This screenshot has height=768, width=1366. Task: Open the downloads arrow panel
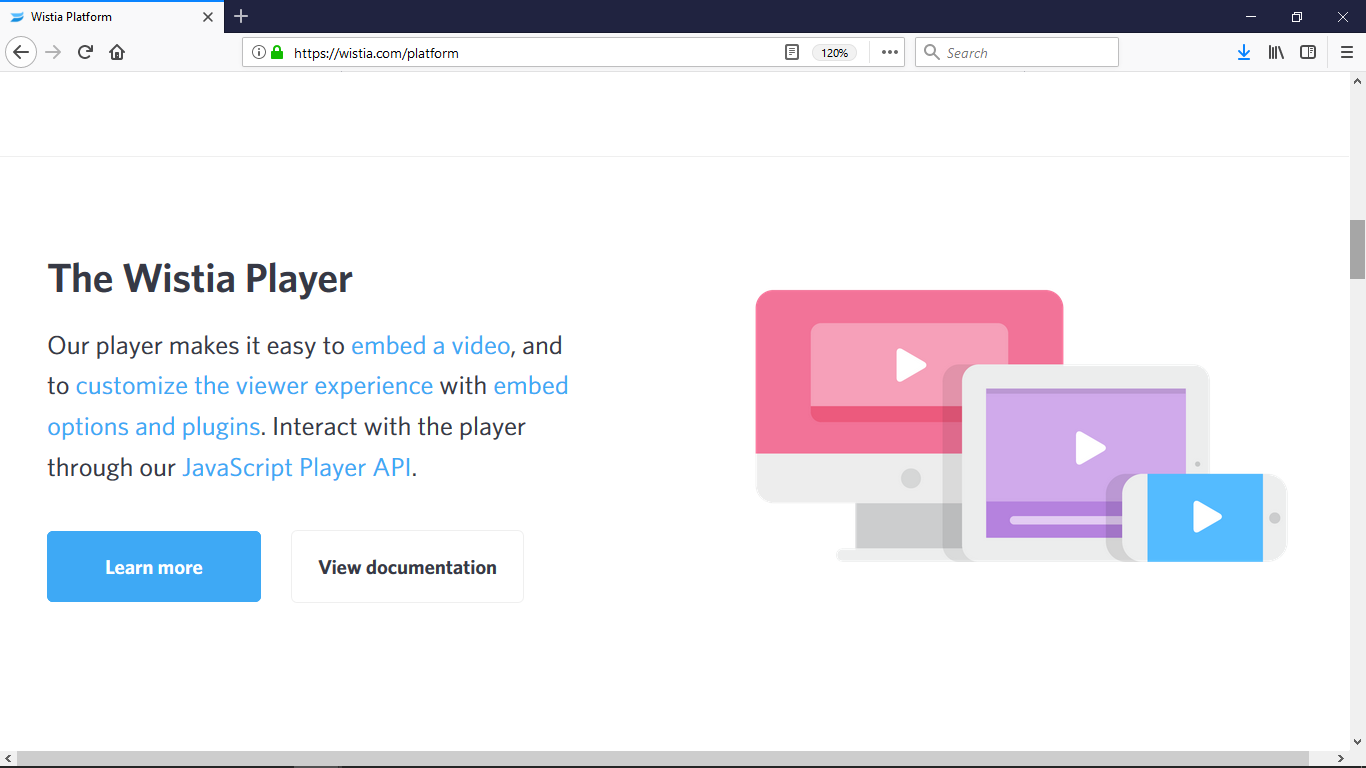1243,52
